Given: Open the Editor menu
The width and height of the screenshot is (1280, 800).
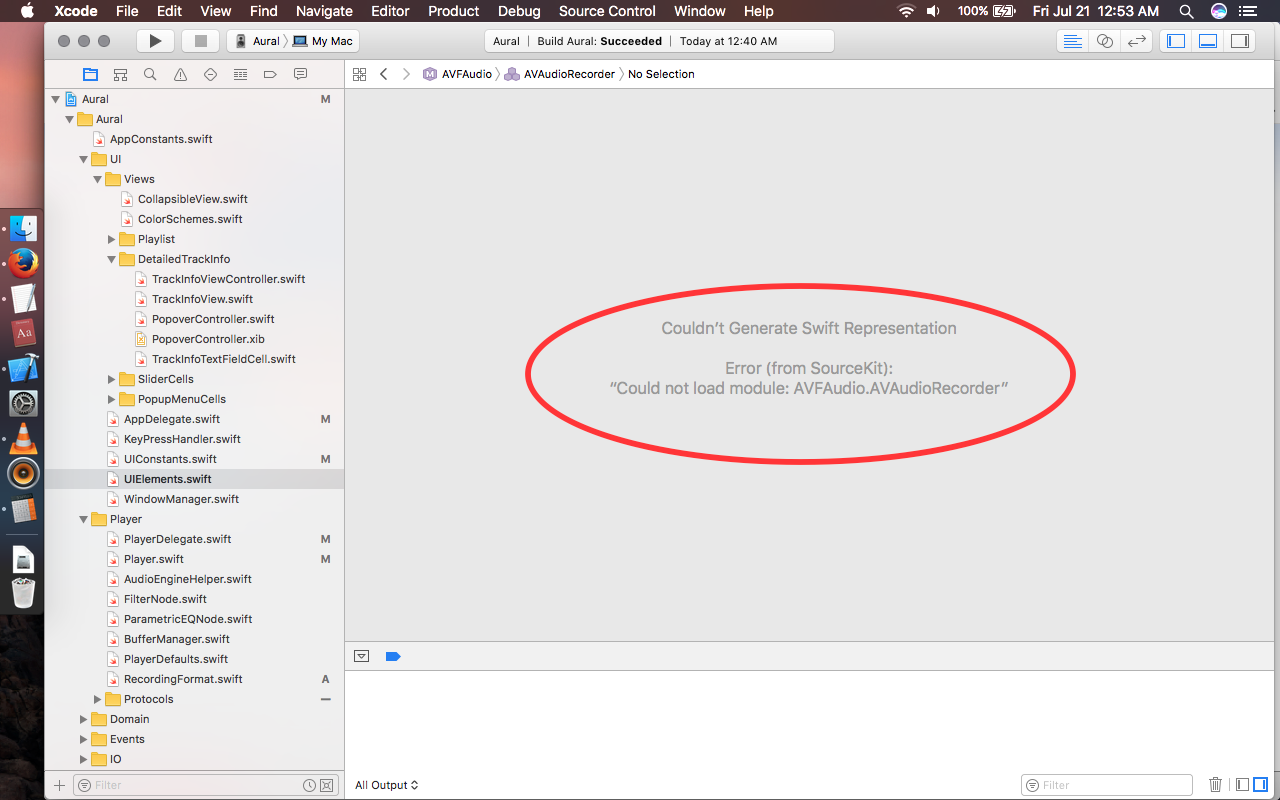Looking at the screenshot, I should click(x=390, y=11).
